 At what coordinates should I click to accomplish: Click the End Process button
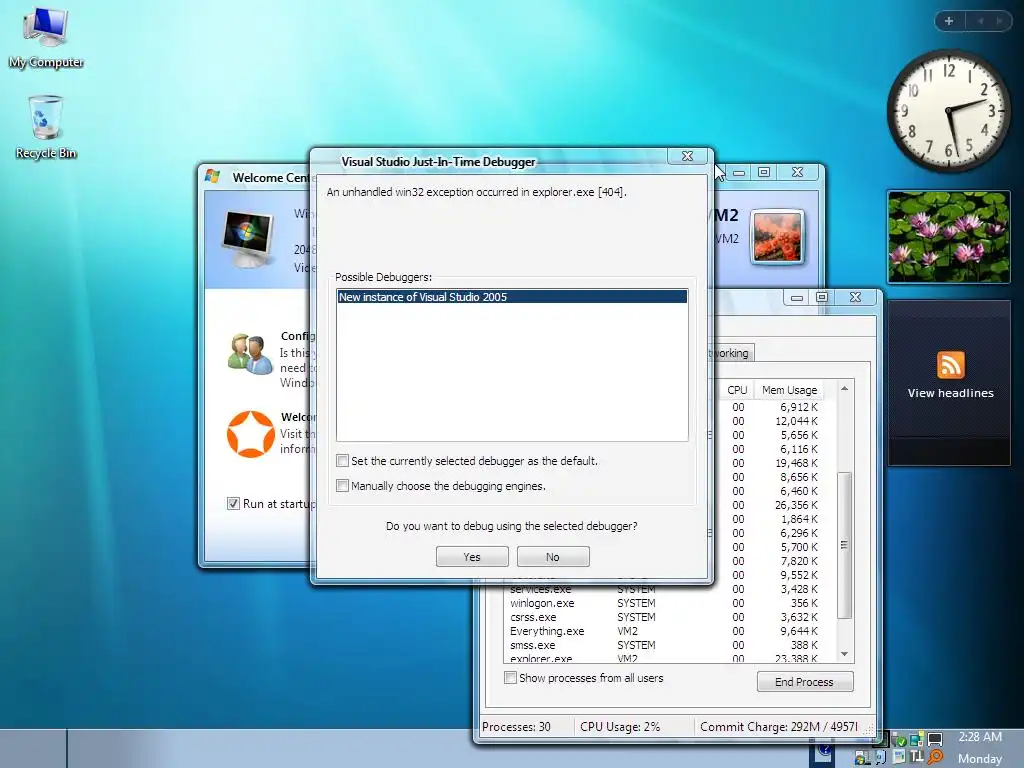(805, 682)
